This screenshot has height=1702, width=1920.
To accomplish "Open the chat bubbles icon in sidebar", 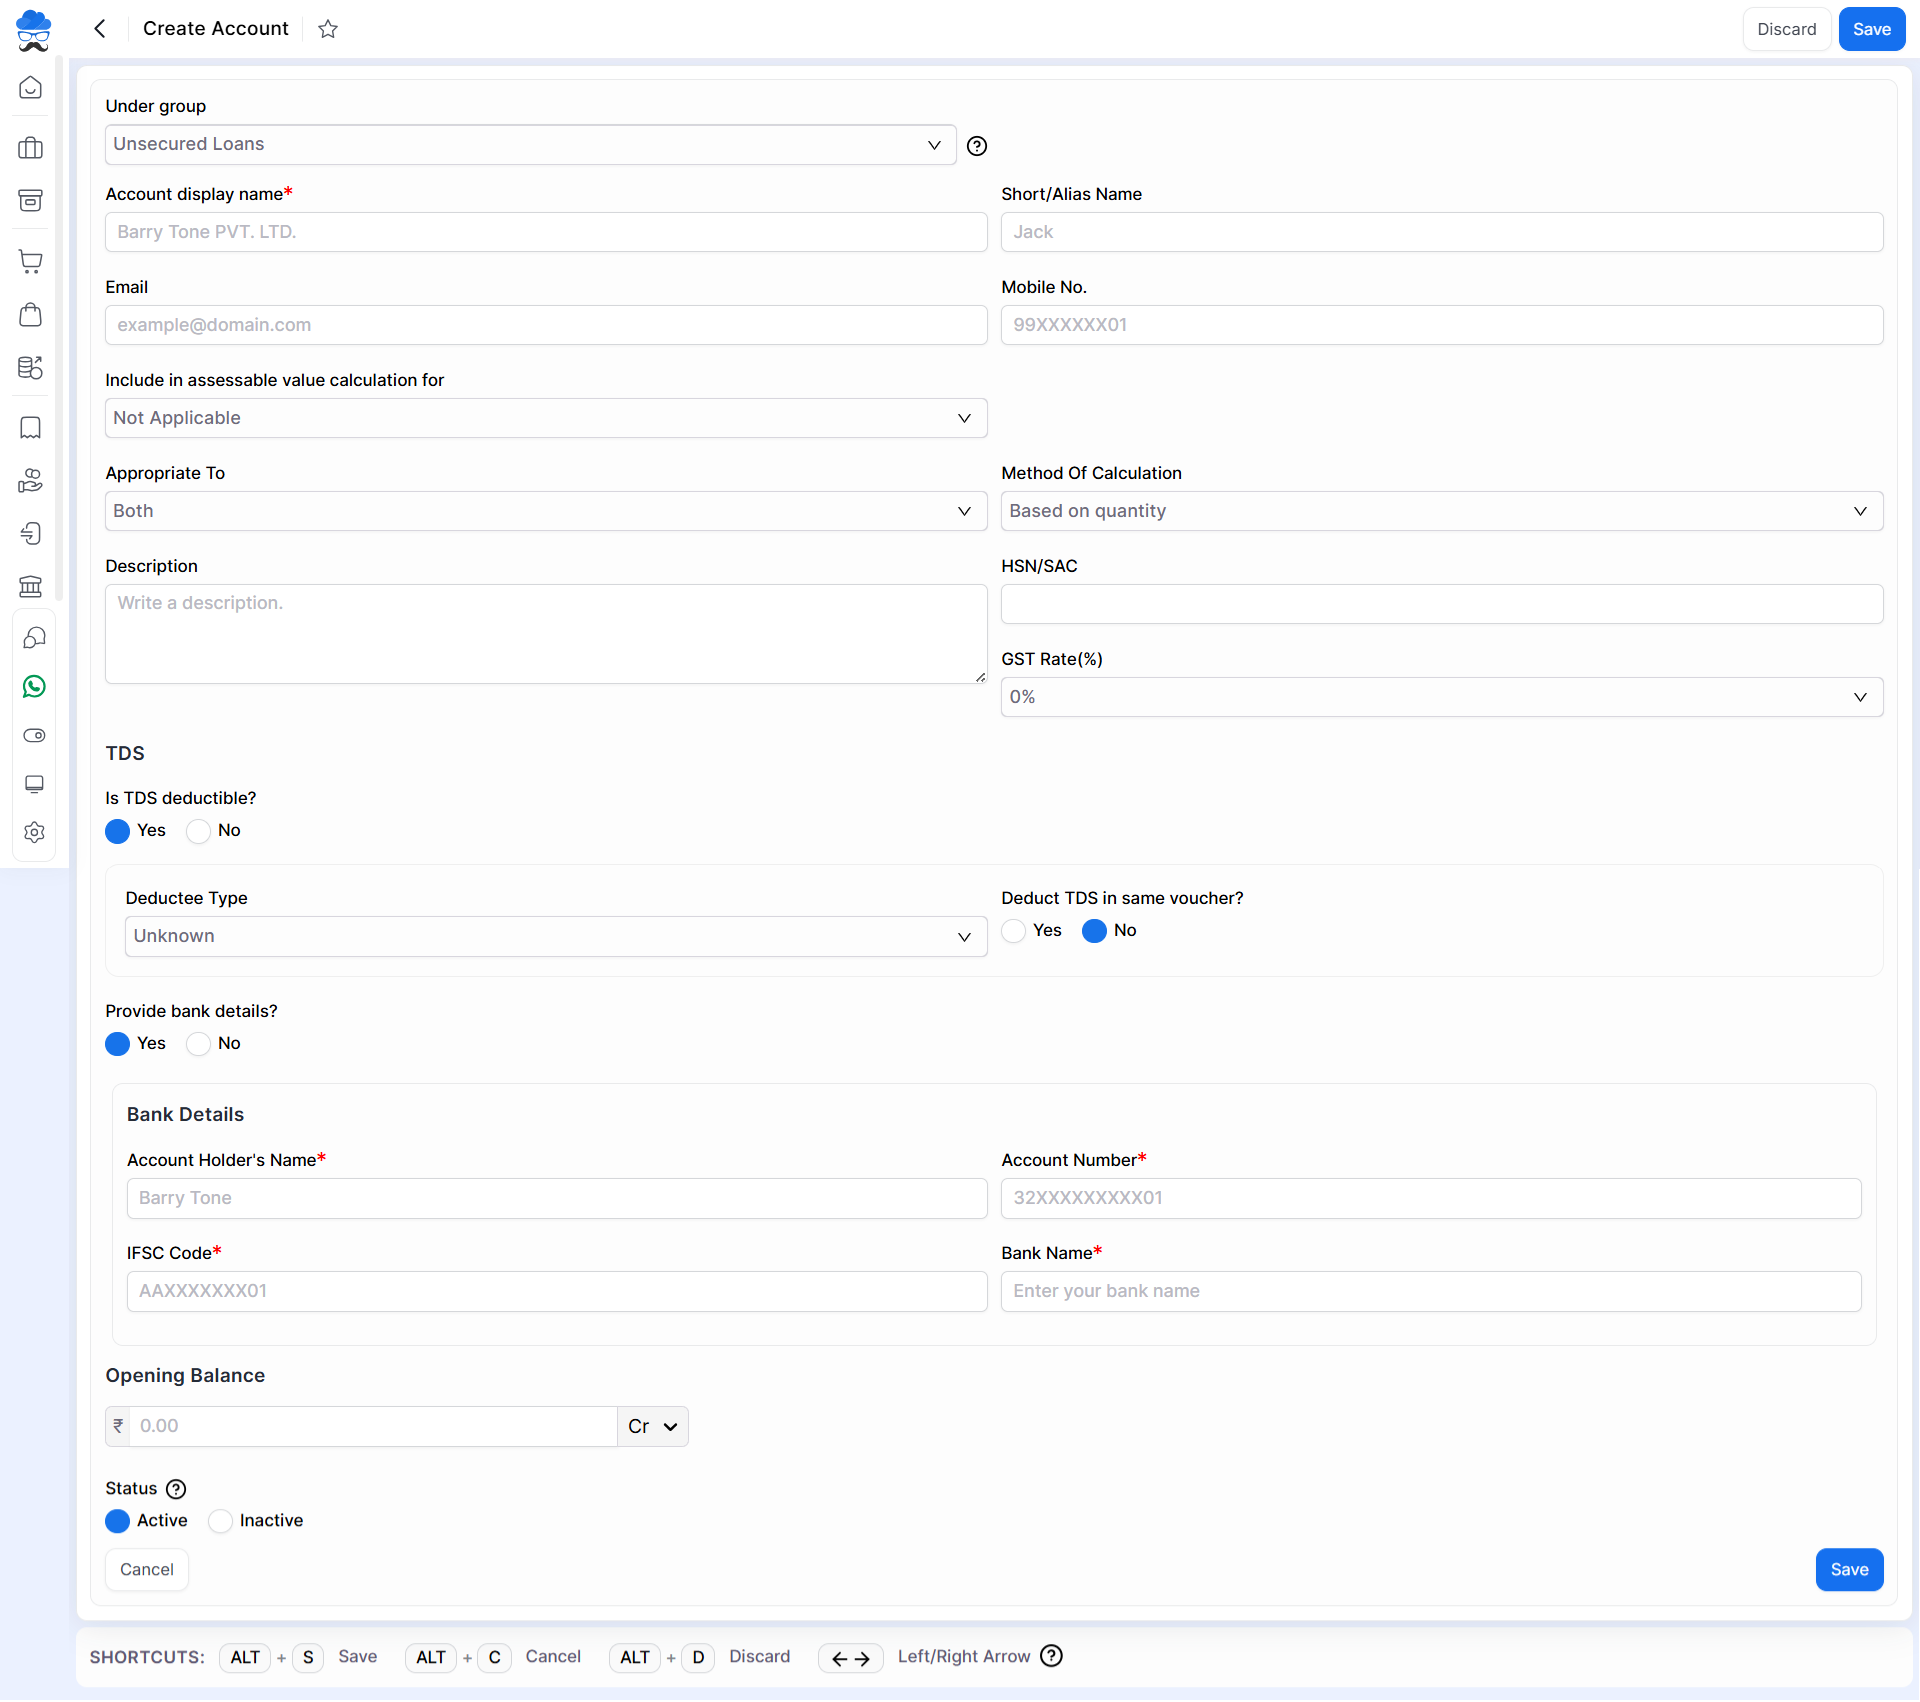I will click(34, 638).
